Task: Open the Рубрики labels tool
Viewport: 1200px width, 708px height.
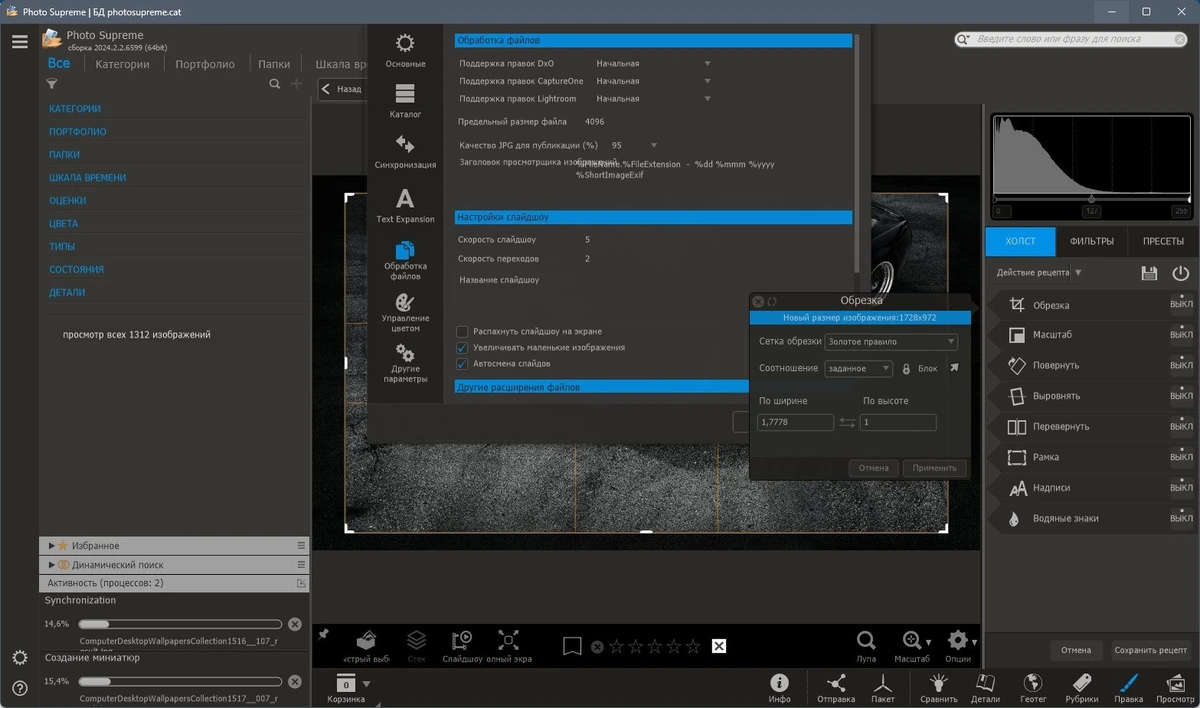Action: tap(1082, 688)
